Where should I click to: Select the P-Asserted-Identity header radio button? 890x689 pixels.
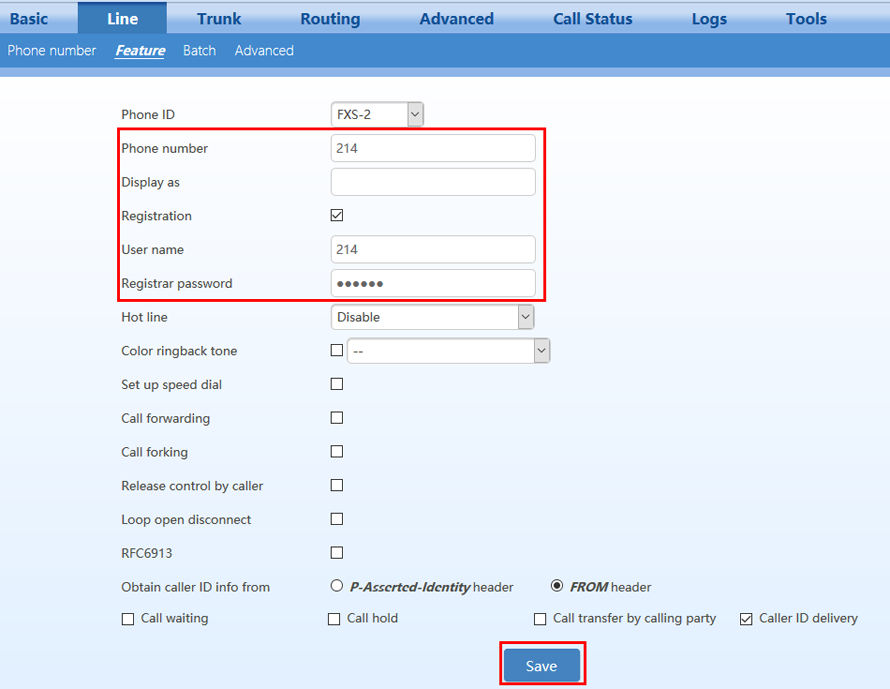(336, 587)
